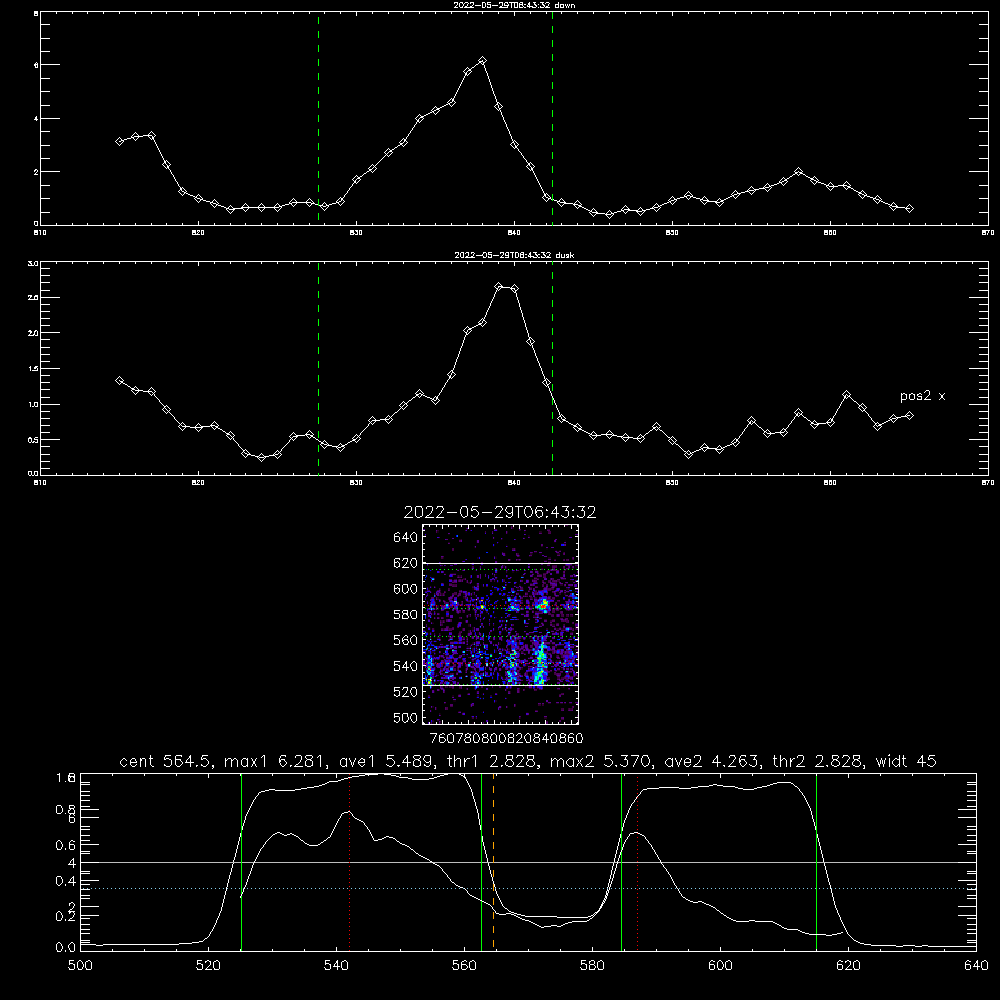Viewport: 1000px width, 1000px height.
Task: Click the solid green line near 584
Action: (x=621, y=861)
